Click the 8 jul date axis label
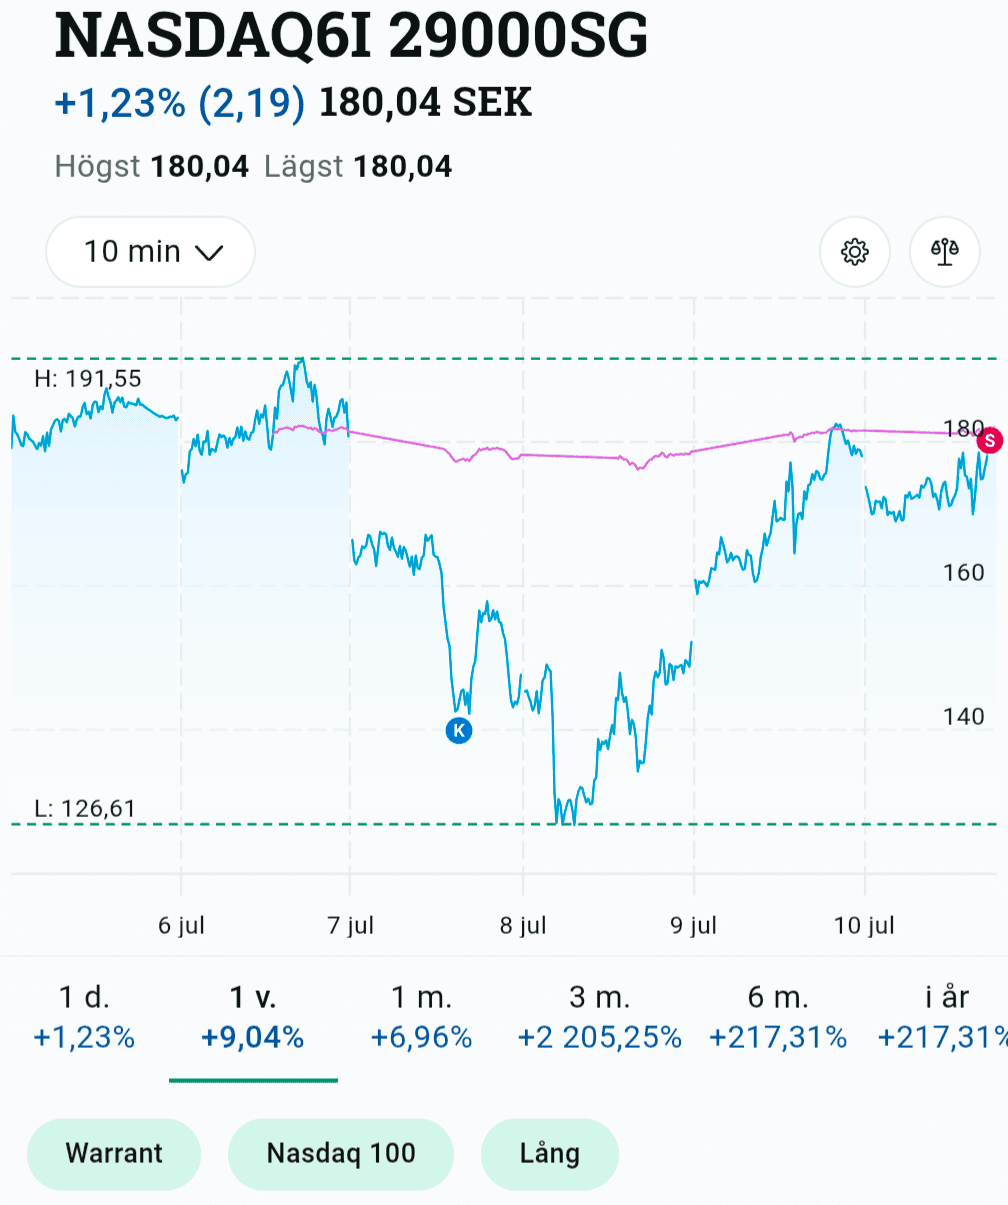Viewport: 1008px width, 1205px height. (523, 926)
